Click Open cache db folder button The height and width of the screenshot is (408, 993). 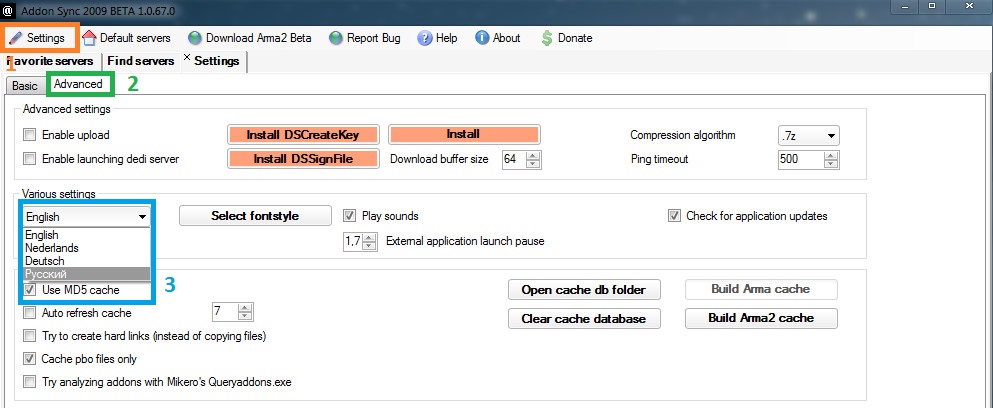[584, 290]
